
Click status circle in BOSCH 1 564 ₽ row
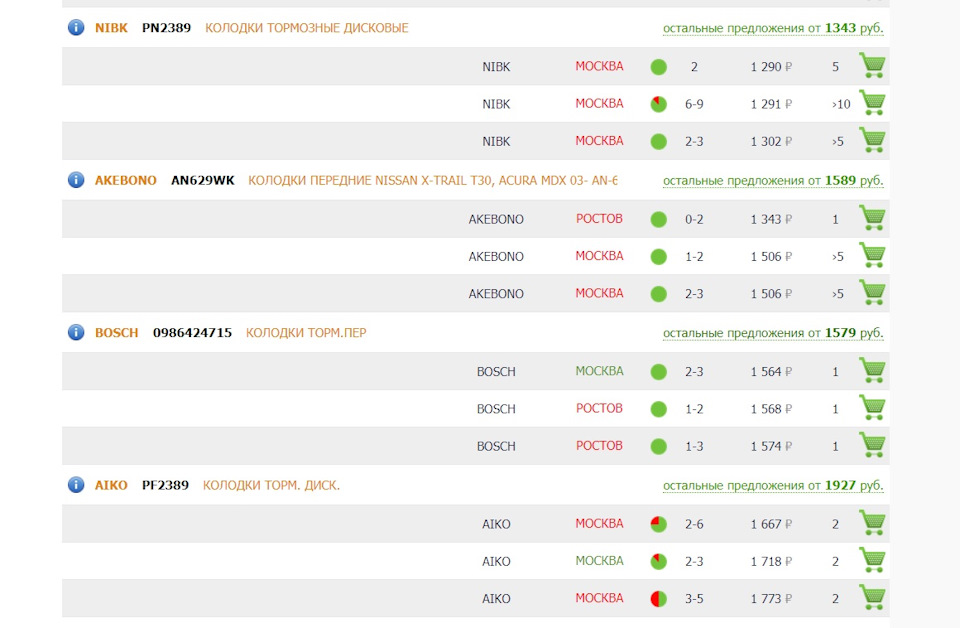pos(659,372)
